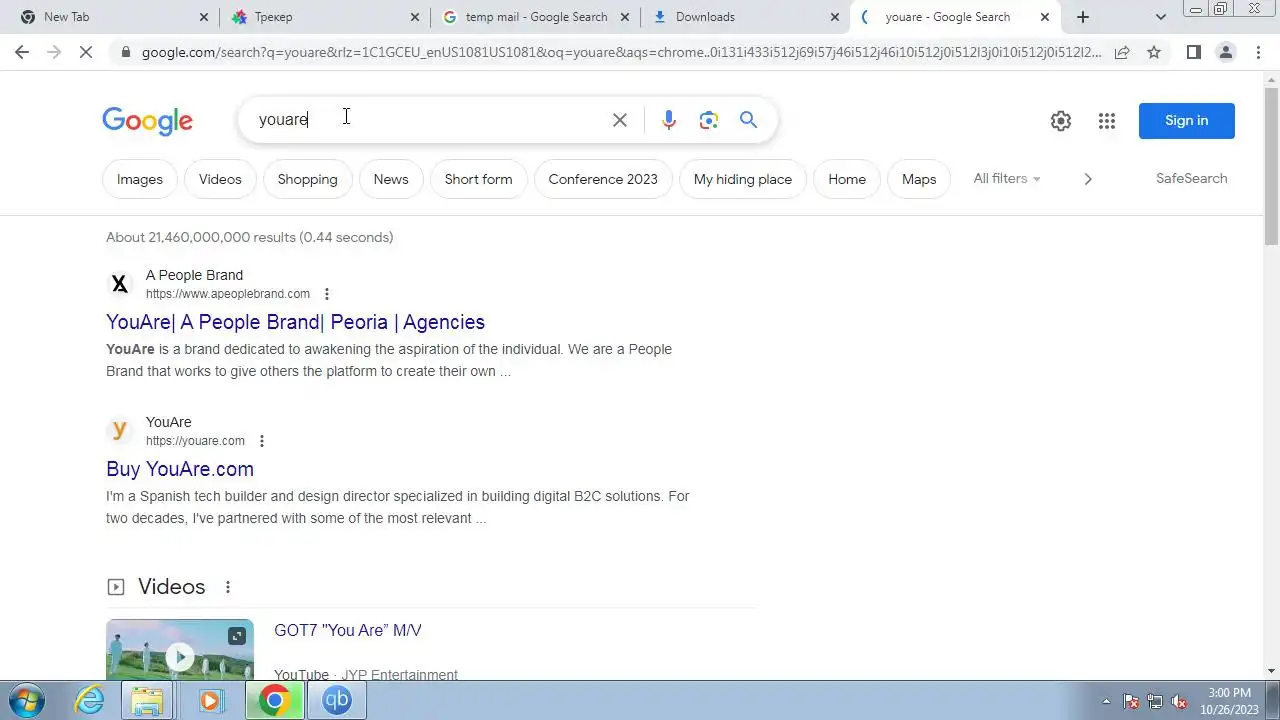The image size is (1280, 720).
Task: Select the News filter
Action: click(391, 179)
